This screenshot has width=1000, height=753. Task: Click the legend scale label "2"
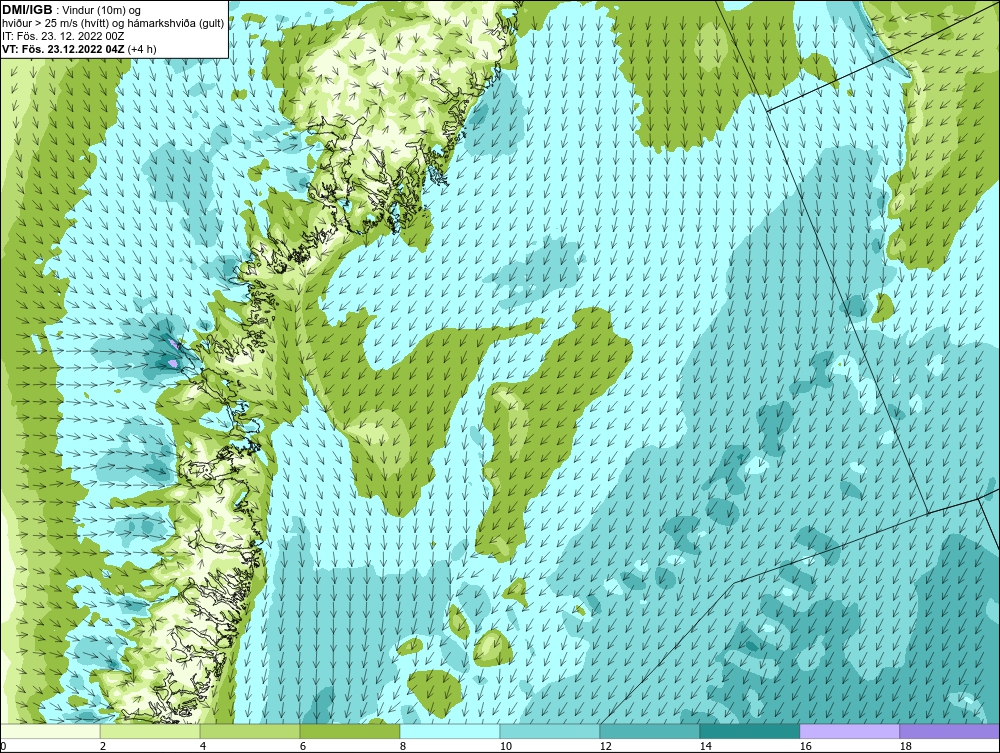(x=103, y=746)
